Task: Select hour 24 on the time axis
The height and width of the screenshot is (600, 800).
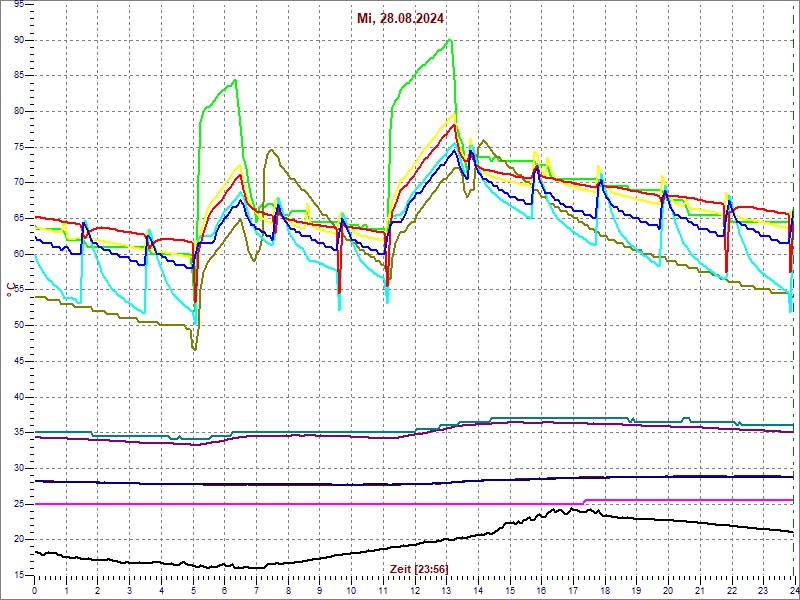Action: (793, 589)
